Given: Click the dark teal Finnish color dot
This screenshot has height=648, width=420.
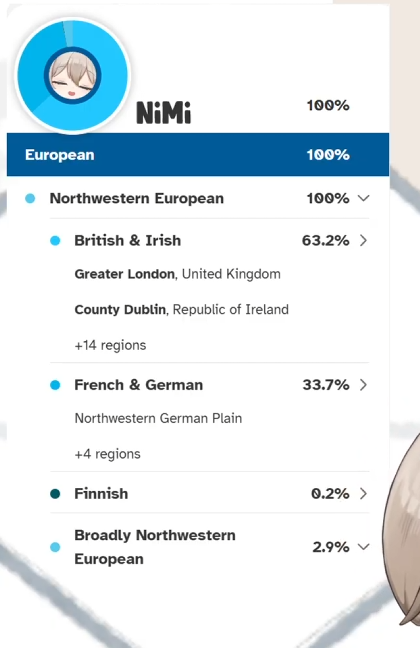Looking at the screenshot, I should (x=55, y=494).
